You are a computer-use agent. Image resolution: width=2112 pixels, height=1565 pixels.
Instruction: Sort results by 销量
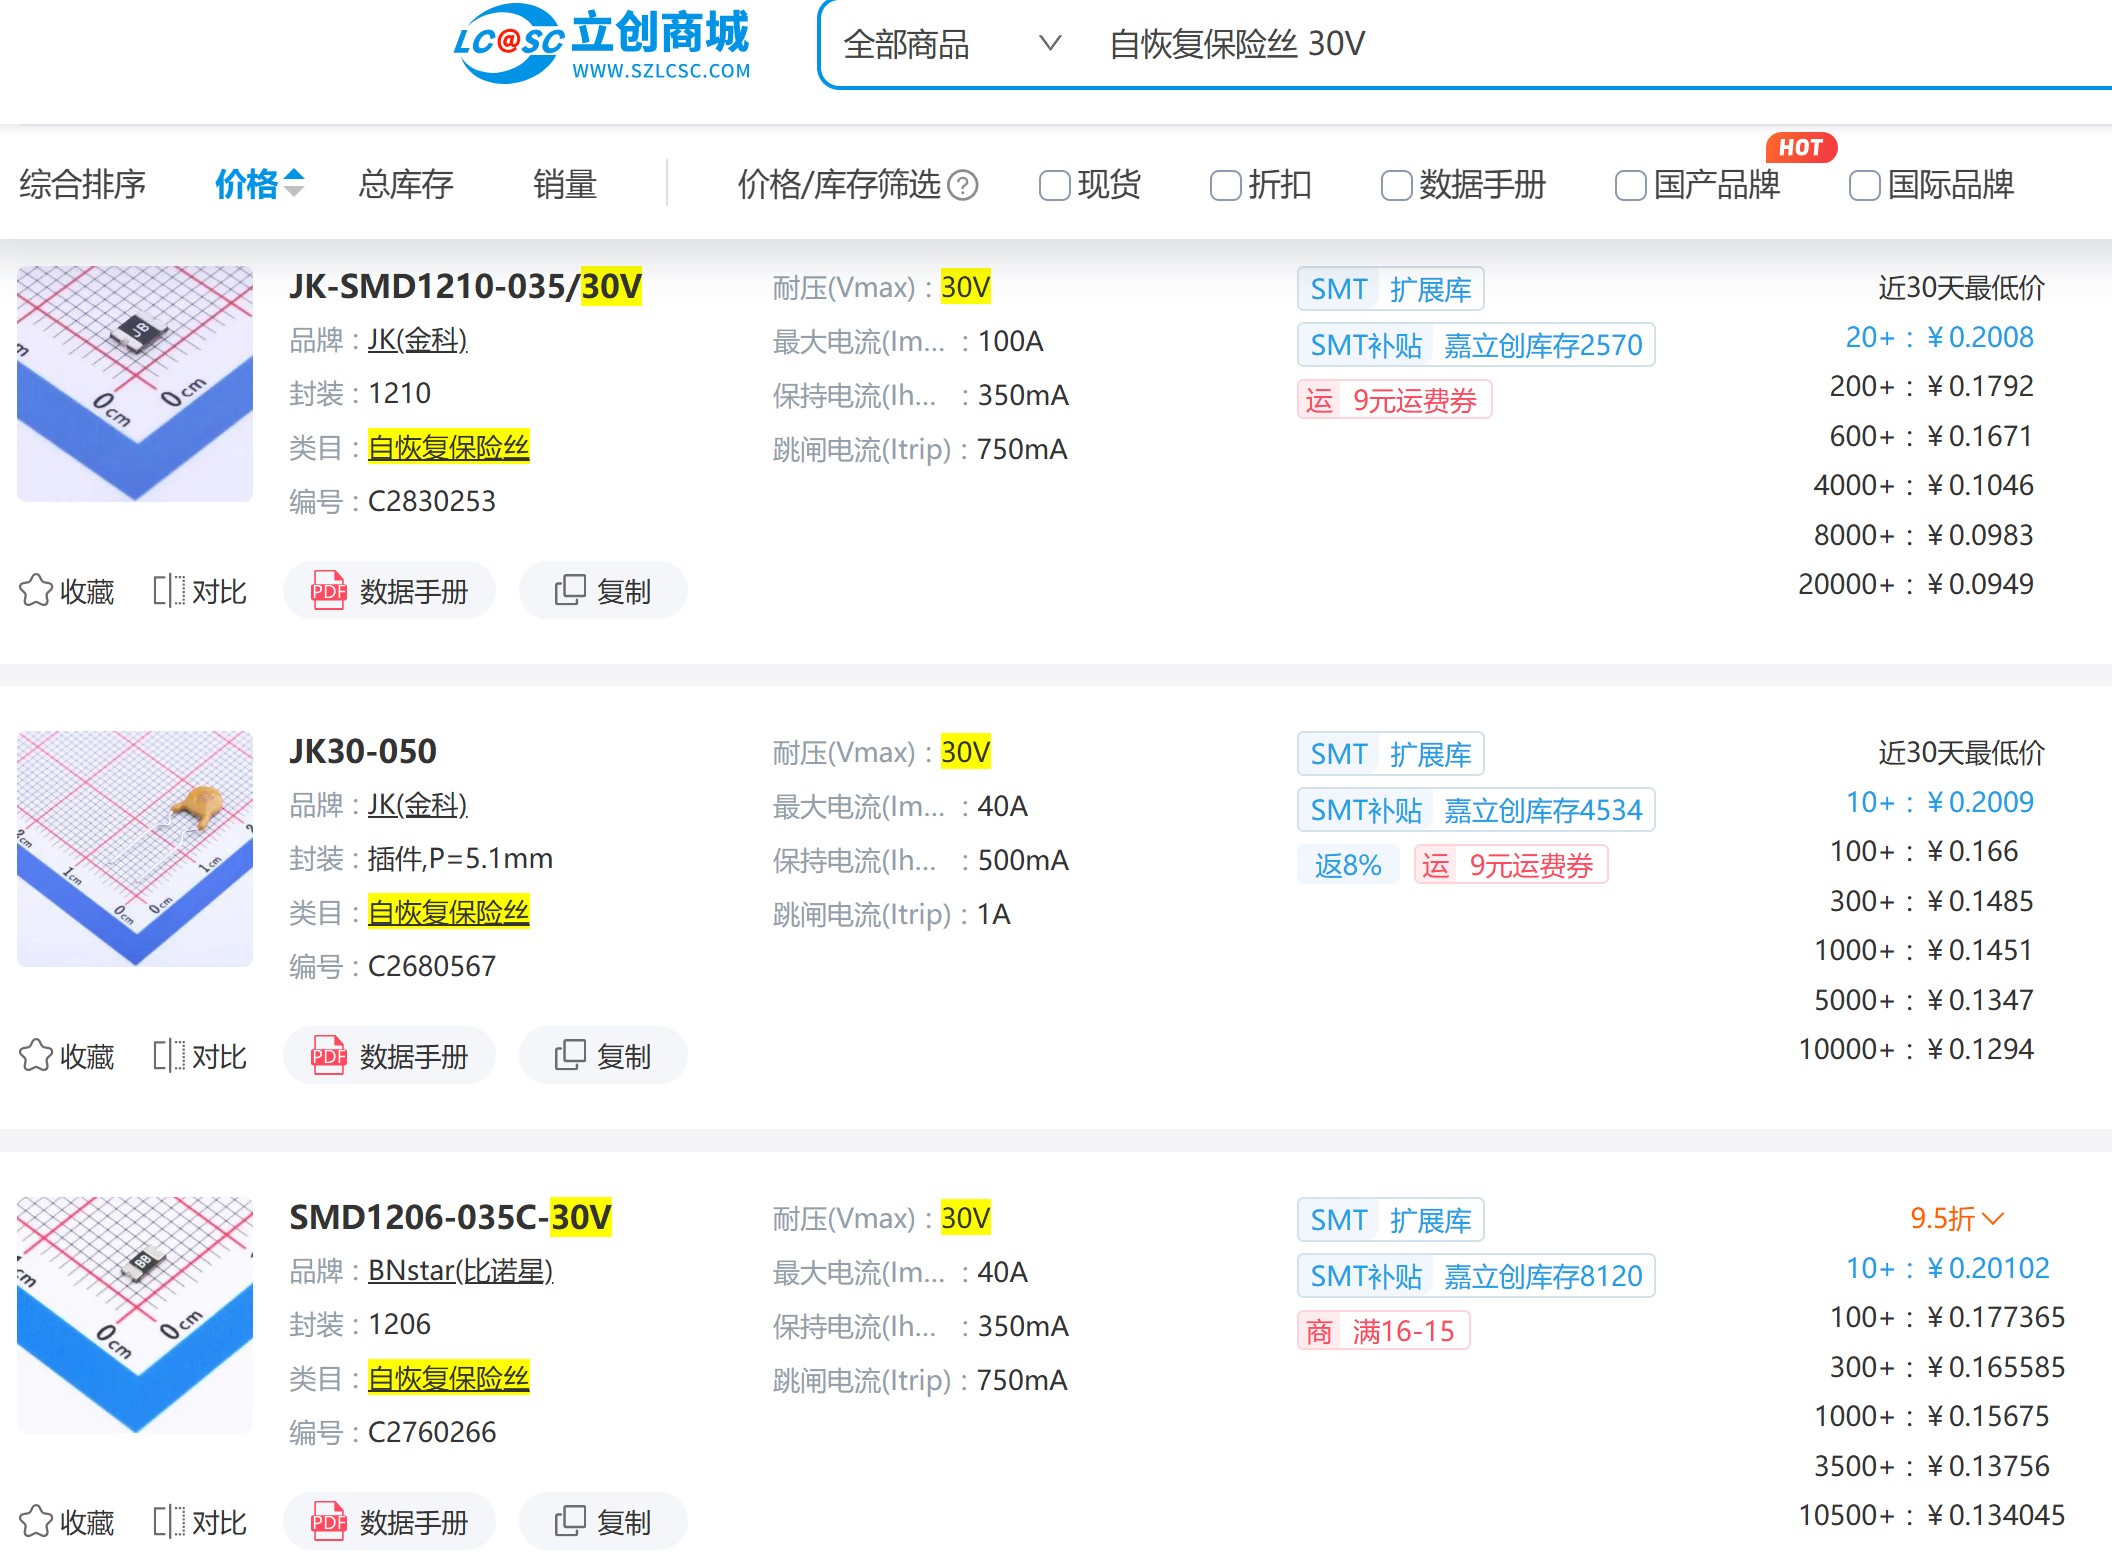[565, 185]
